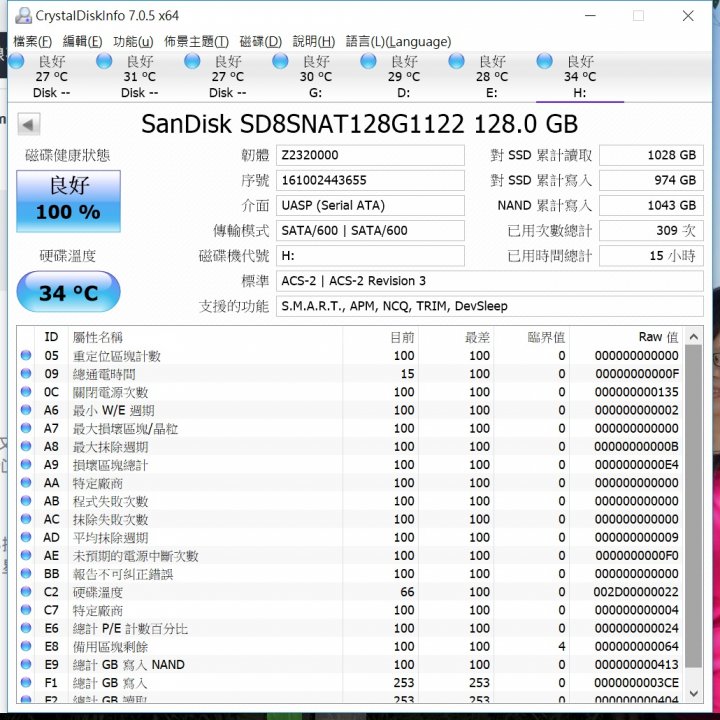720x720 pixels.
Task: Select the Disk -- tab showing 31 °C
Action: coord(140,77)
